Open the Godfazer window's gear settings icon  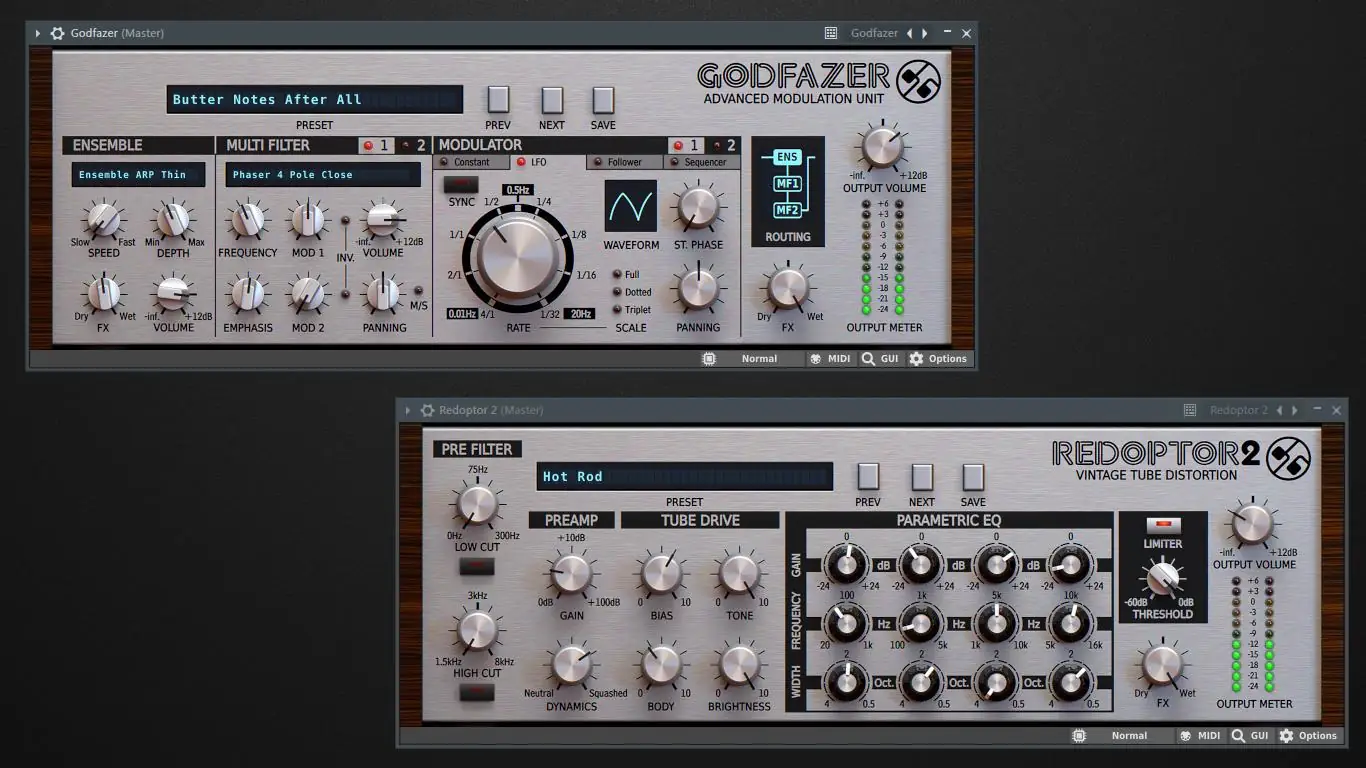pyautogui.click(x=57, y=33)
